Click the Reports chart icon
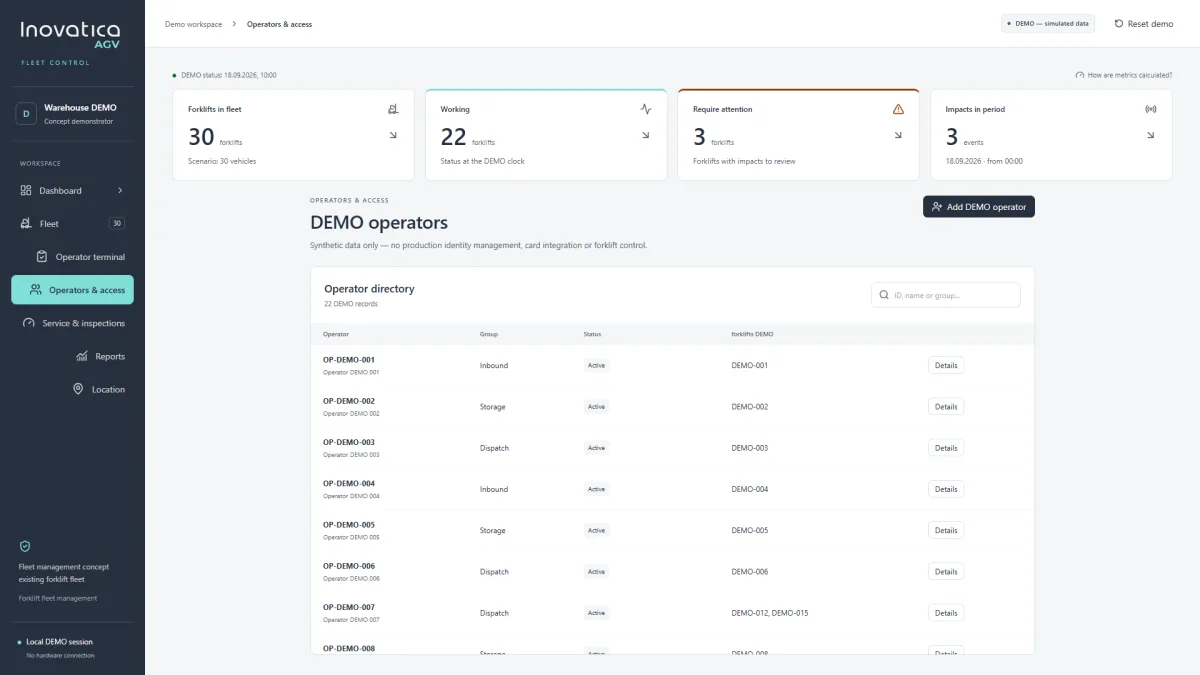The width and height of the screenshot is (1200, 675). tap(82, 356)
